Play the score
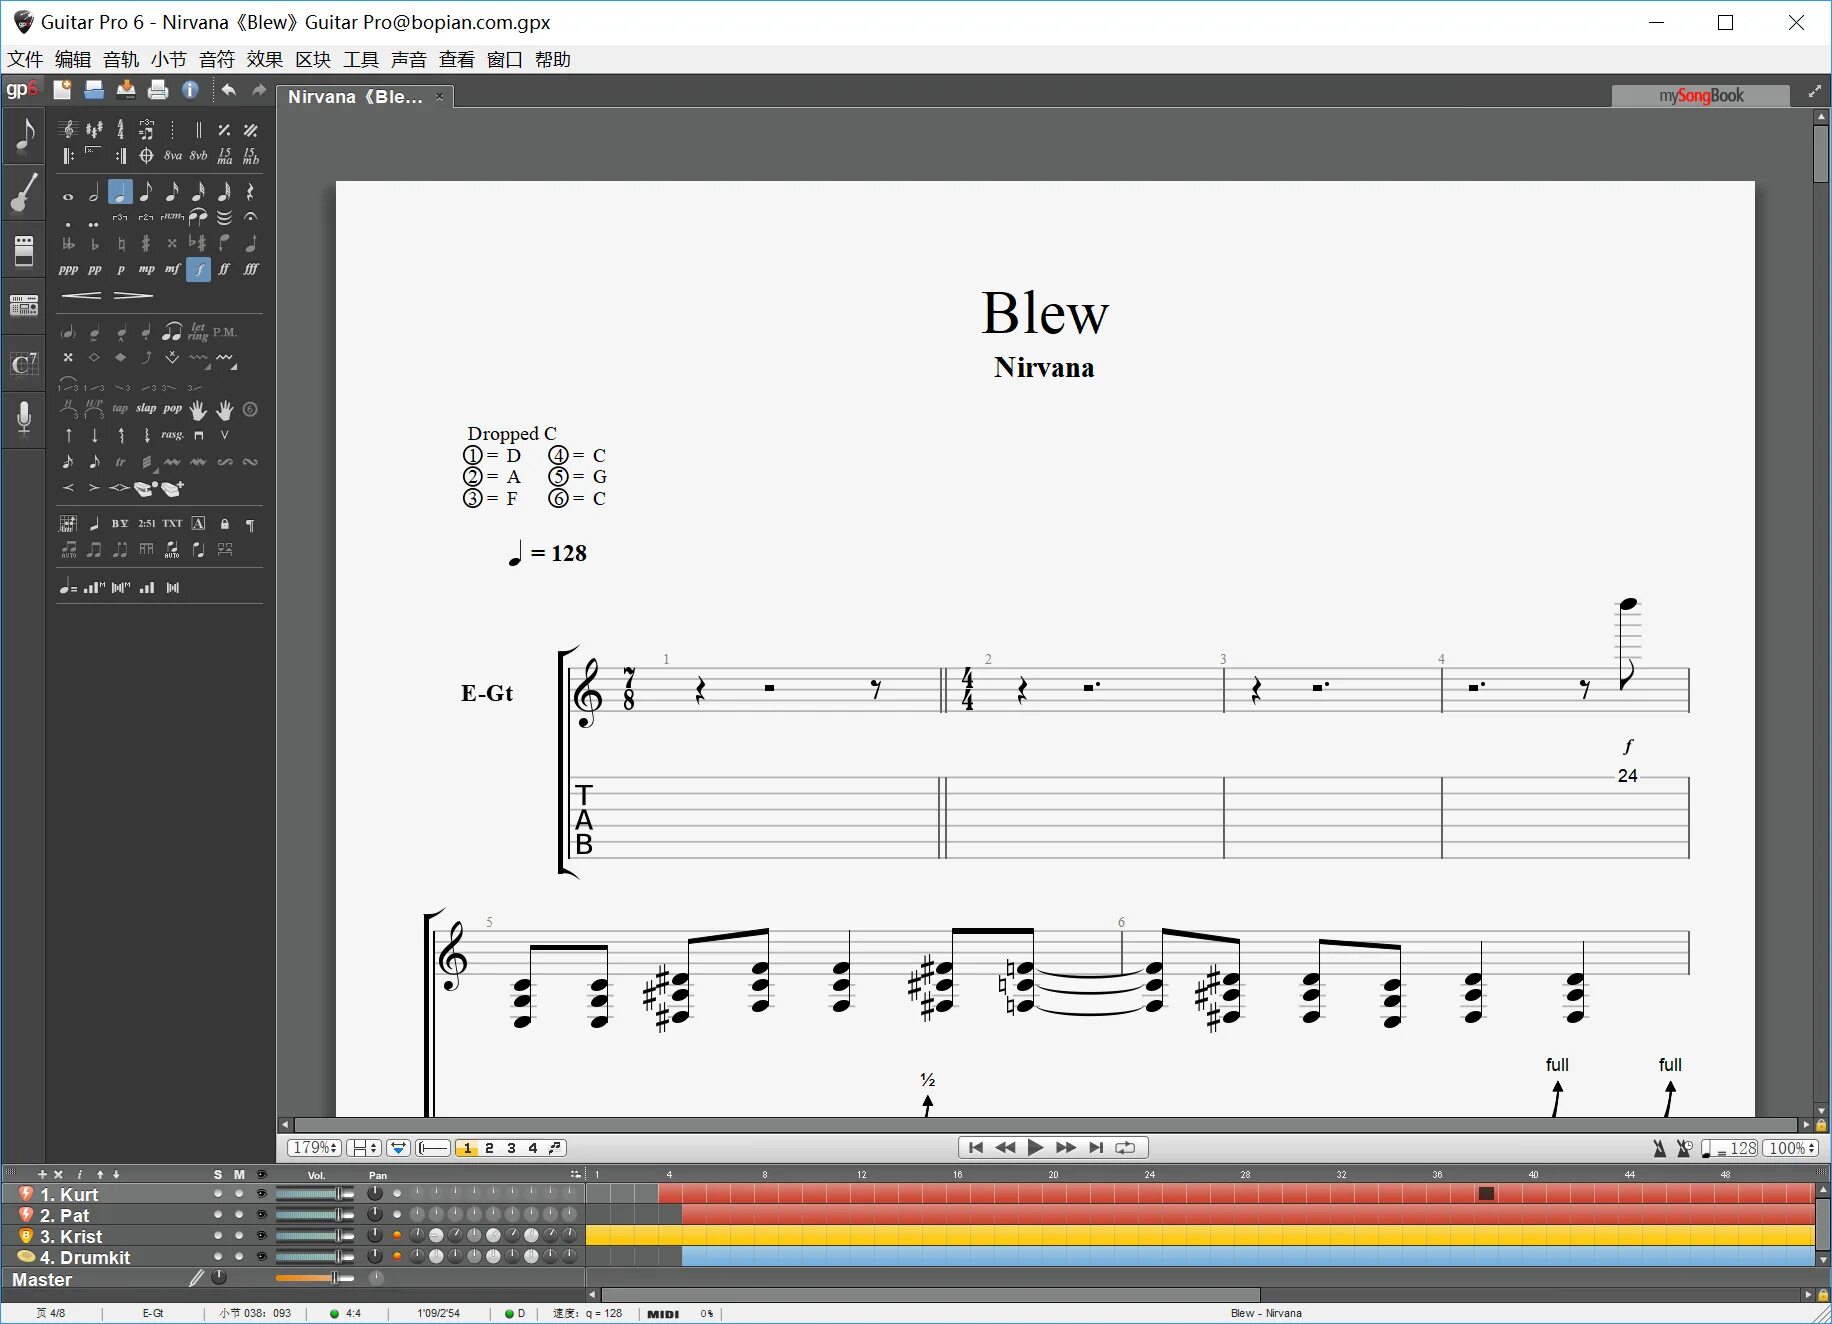 pos(1036,1148)
